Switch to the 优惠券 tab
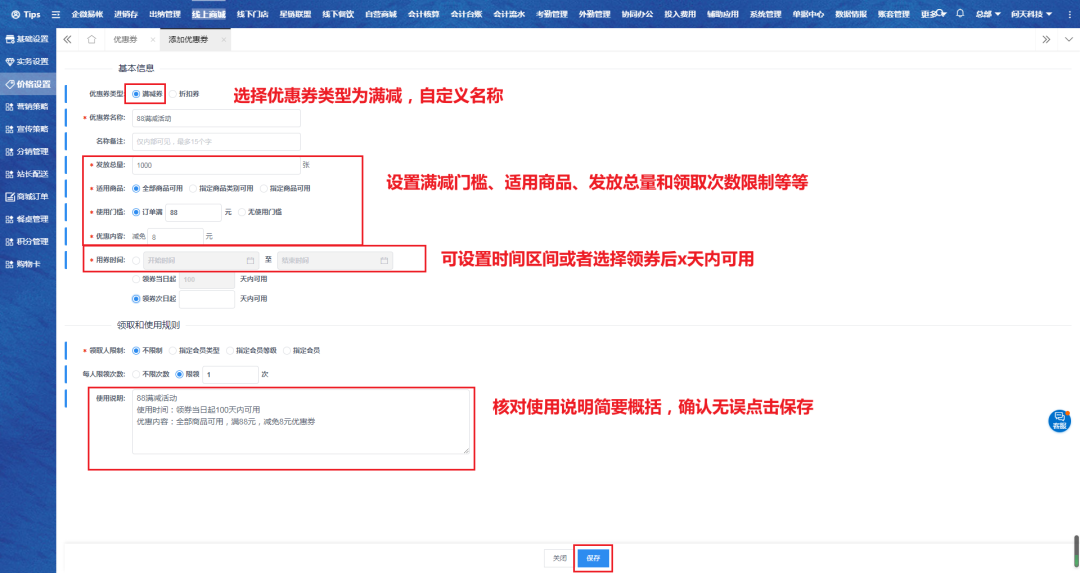This screenshot has width=1080, height=573. tap(125, 39)
